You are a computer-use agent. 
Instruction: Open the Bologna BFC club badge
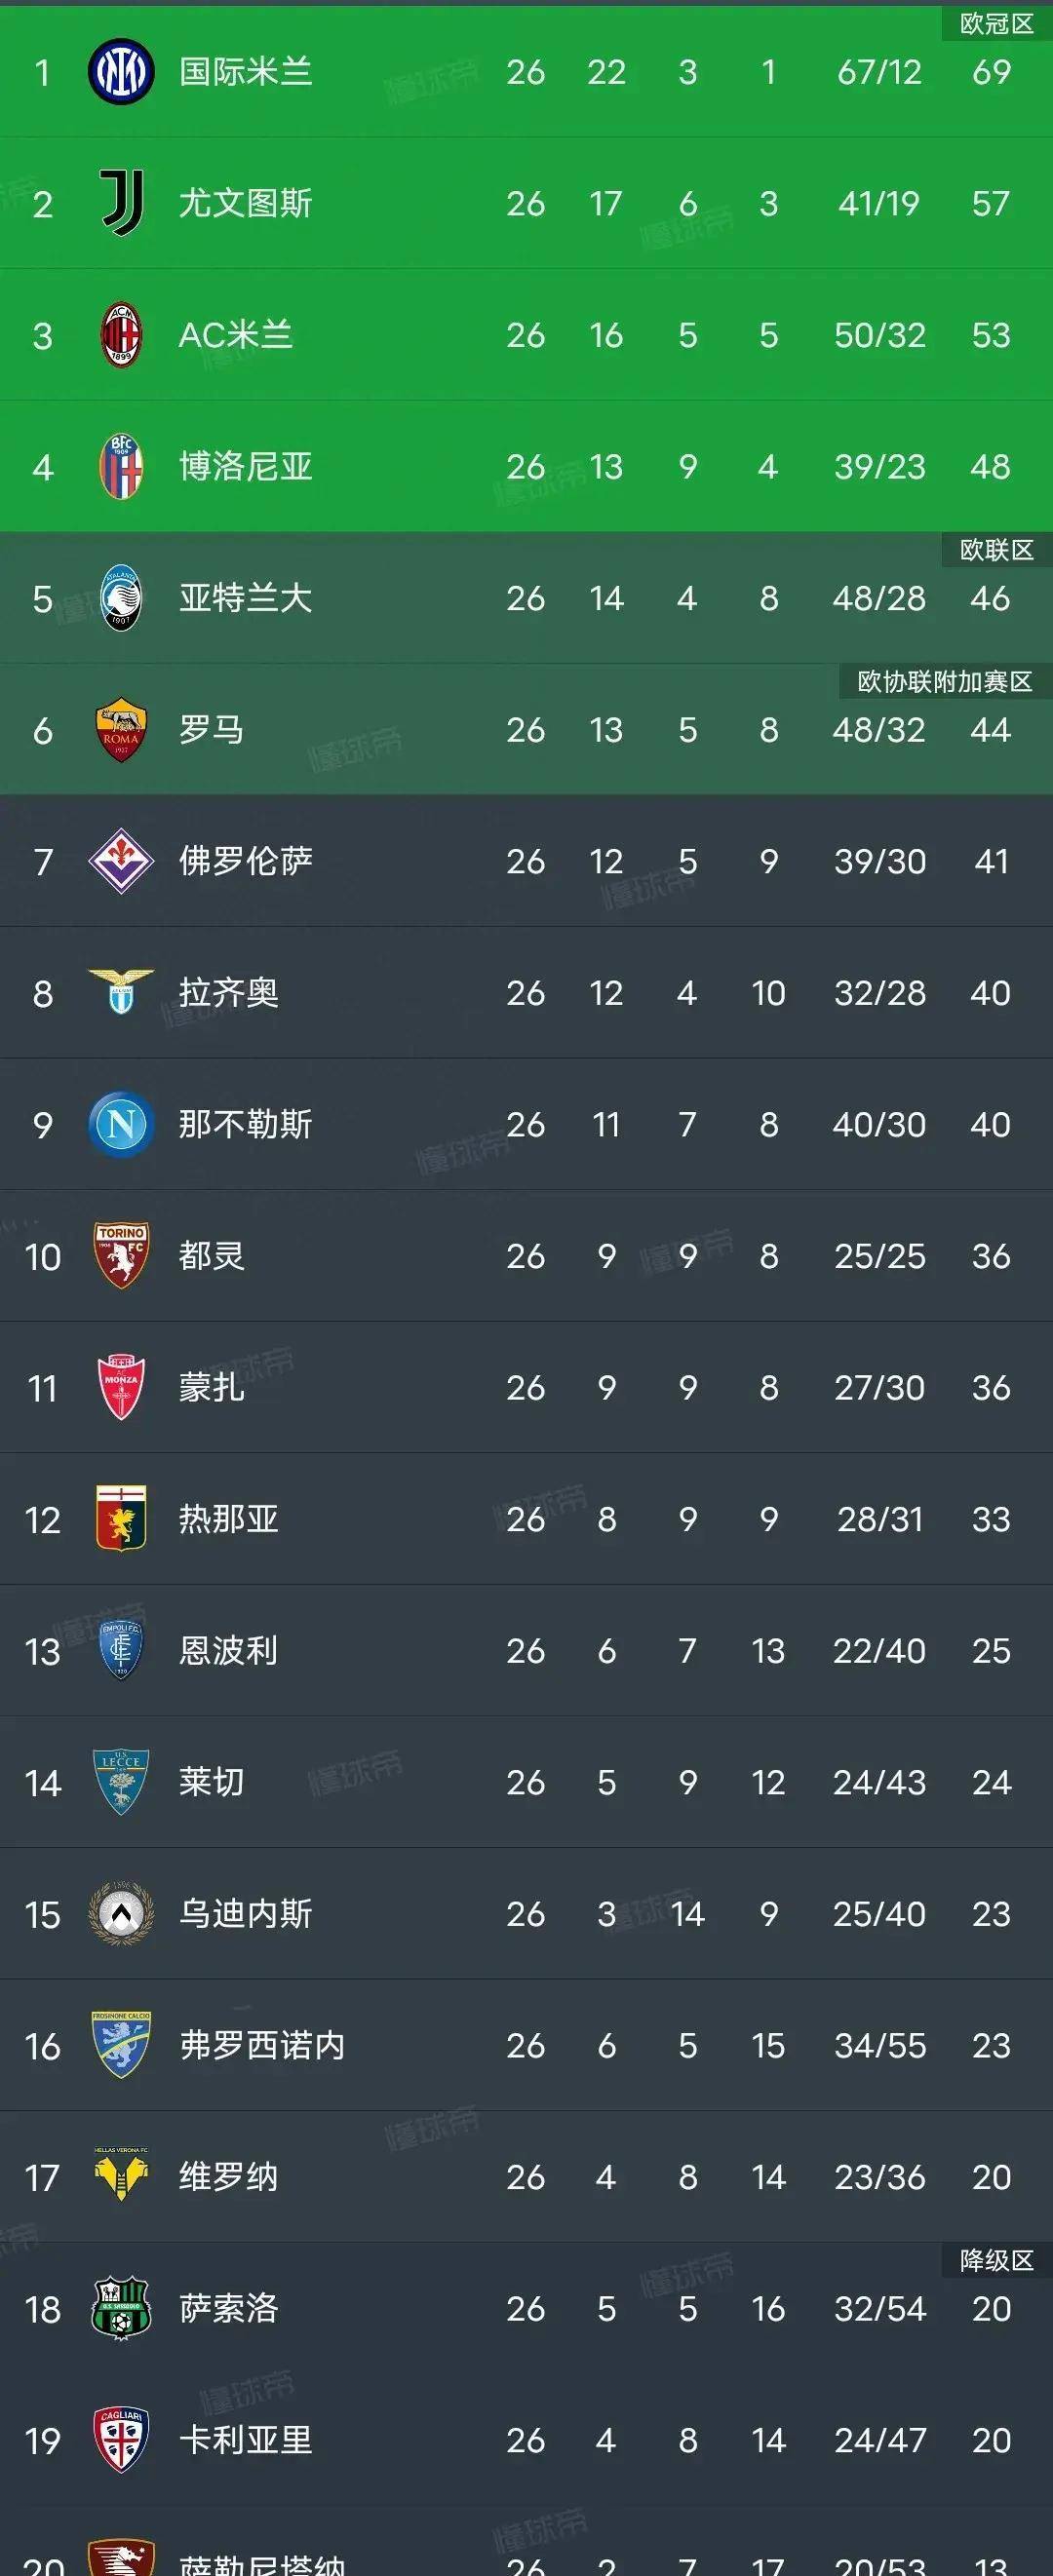120,467
